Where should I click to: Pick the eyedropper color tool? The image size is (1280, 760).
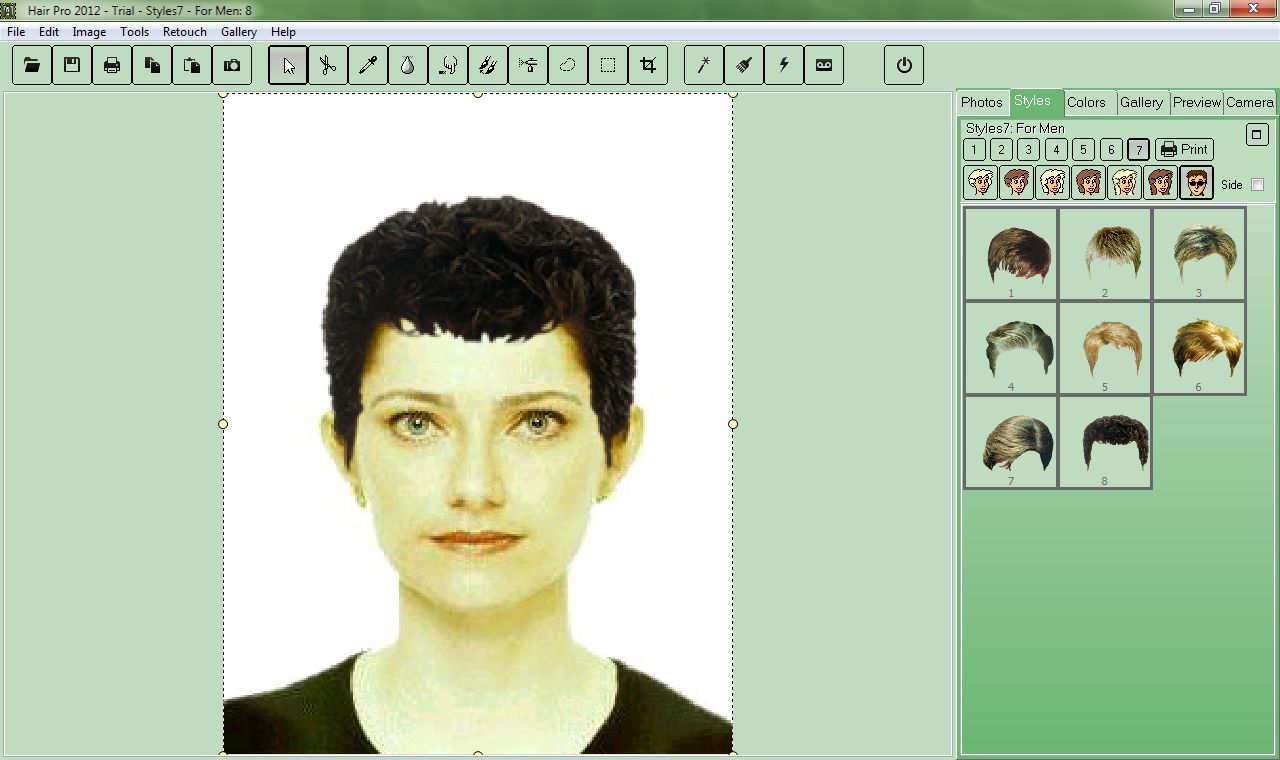coord(368,65)
